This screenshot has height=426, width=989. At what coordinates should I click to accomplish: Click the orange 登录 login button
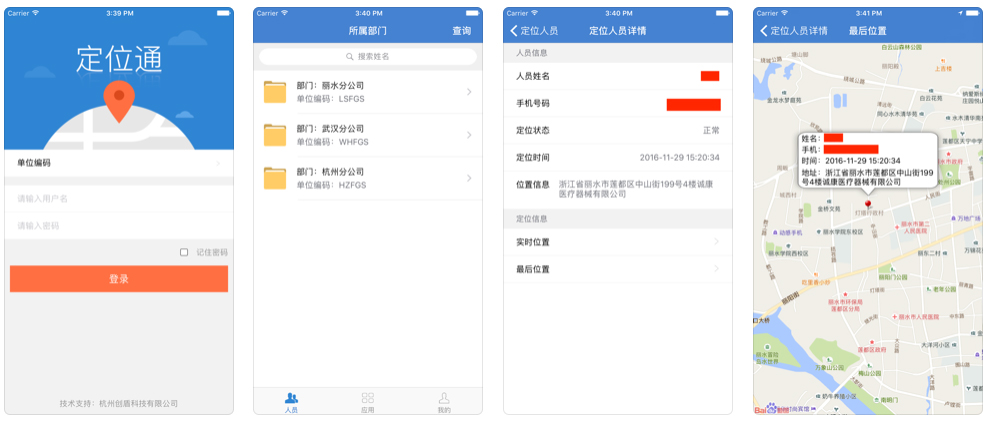pos(118,279)
